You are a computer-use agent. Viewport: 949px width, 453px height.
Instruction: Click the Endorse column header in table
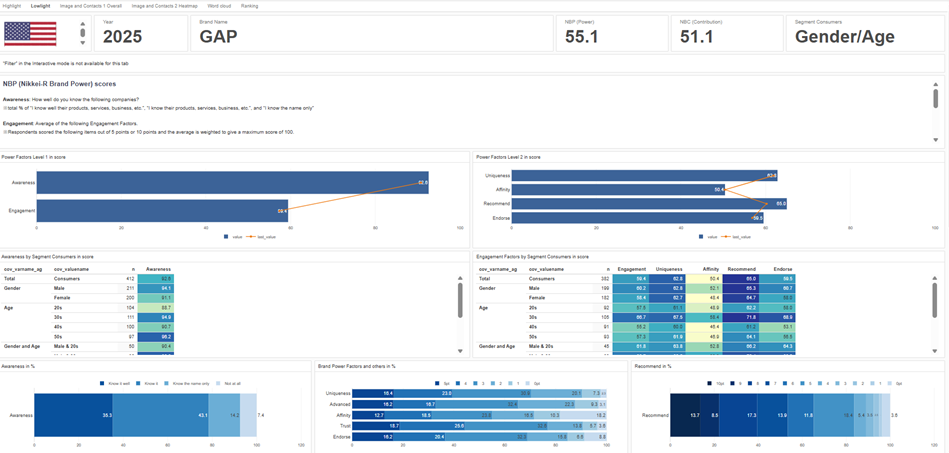tap(781, 269)
